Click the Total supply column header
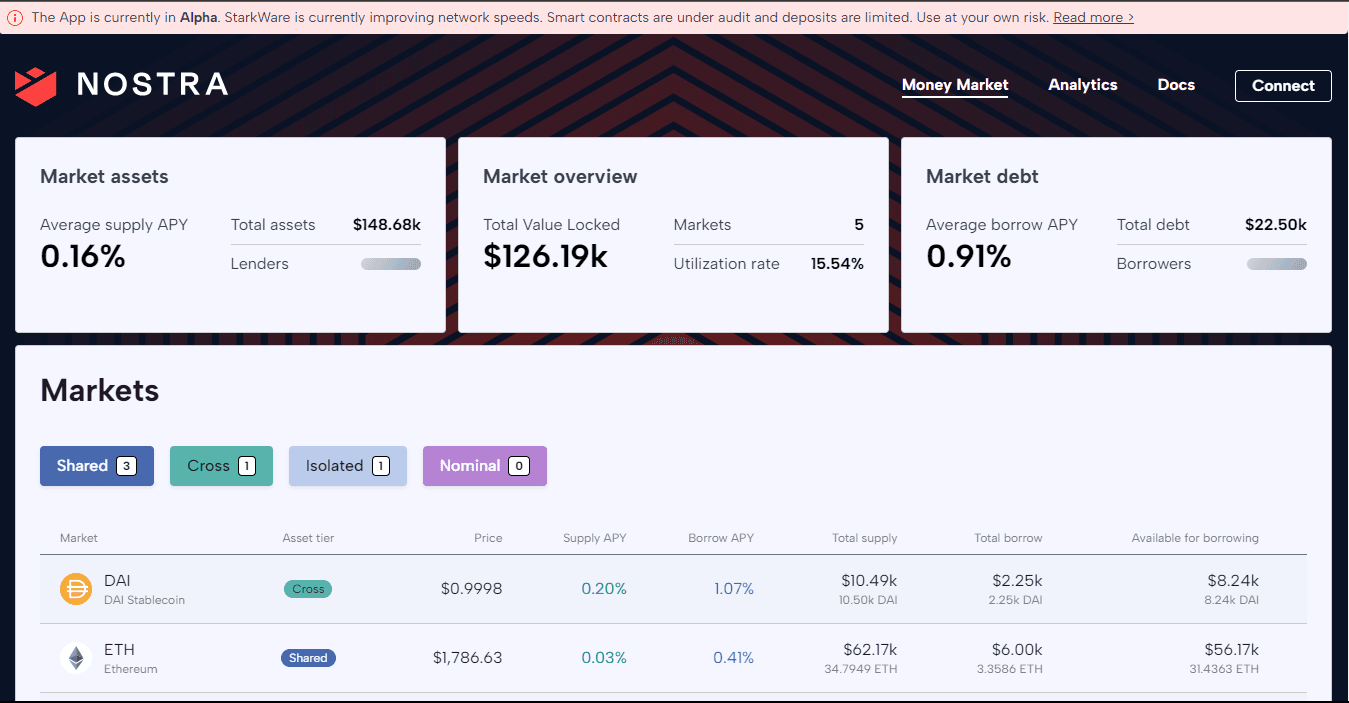 (x=865, y=538)
